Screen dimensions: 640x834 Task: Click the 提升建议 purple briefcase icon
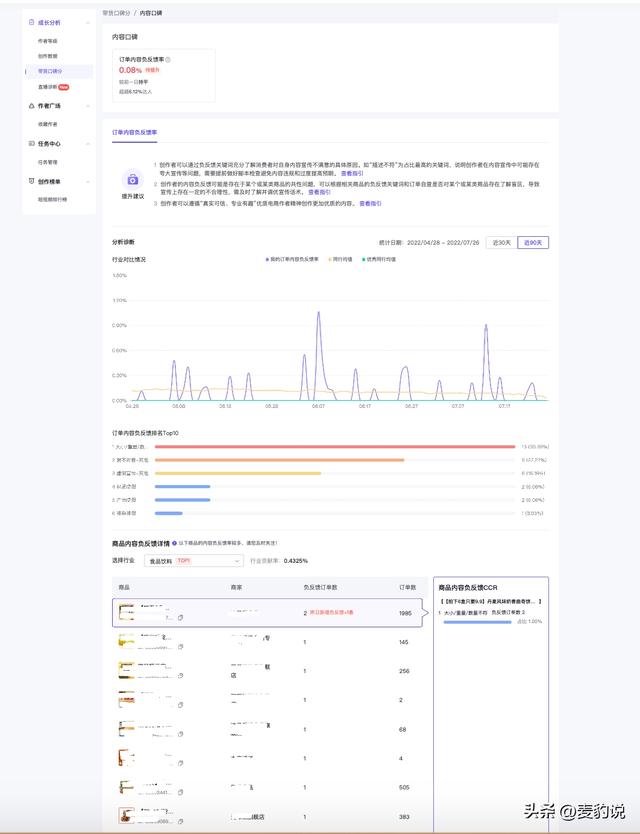133,179
